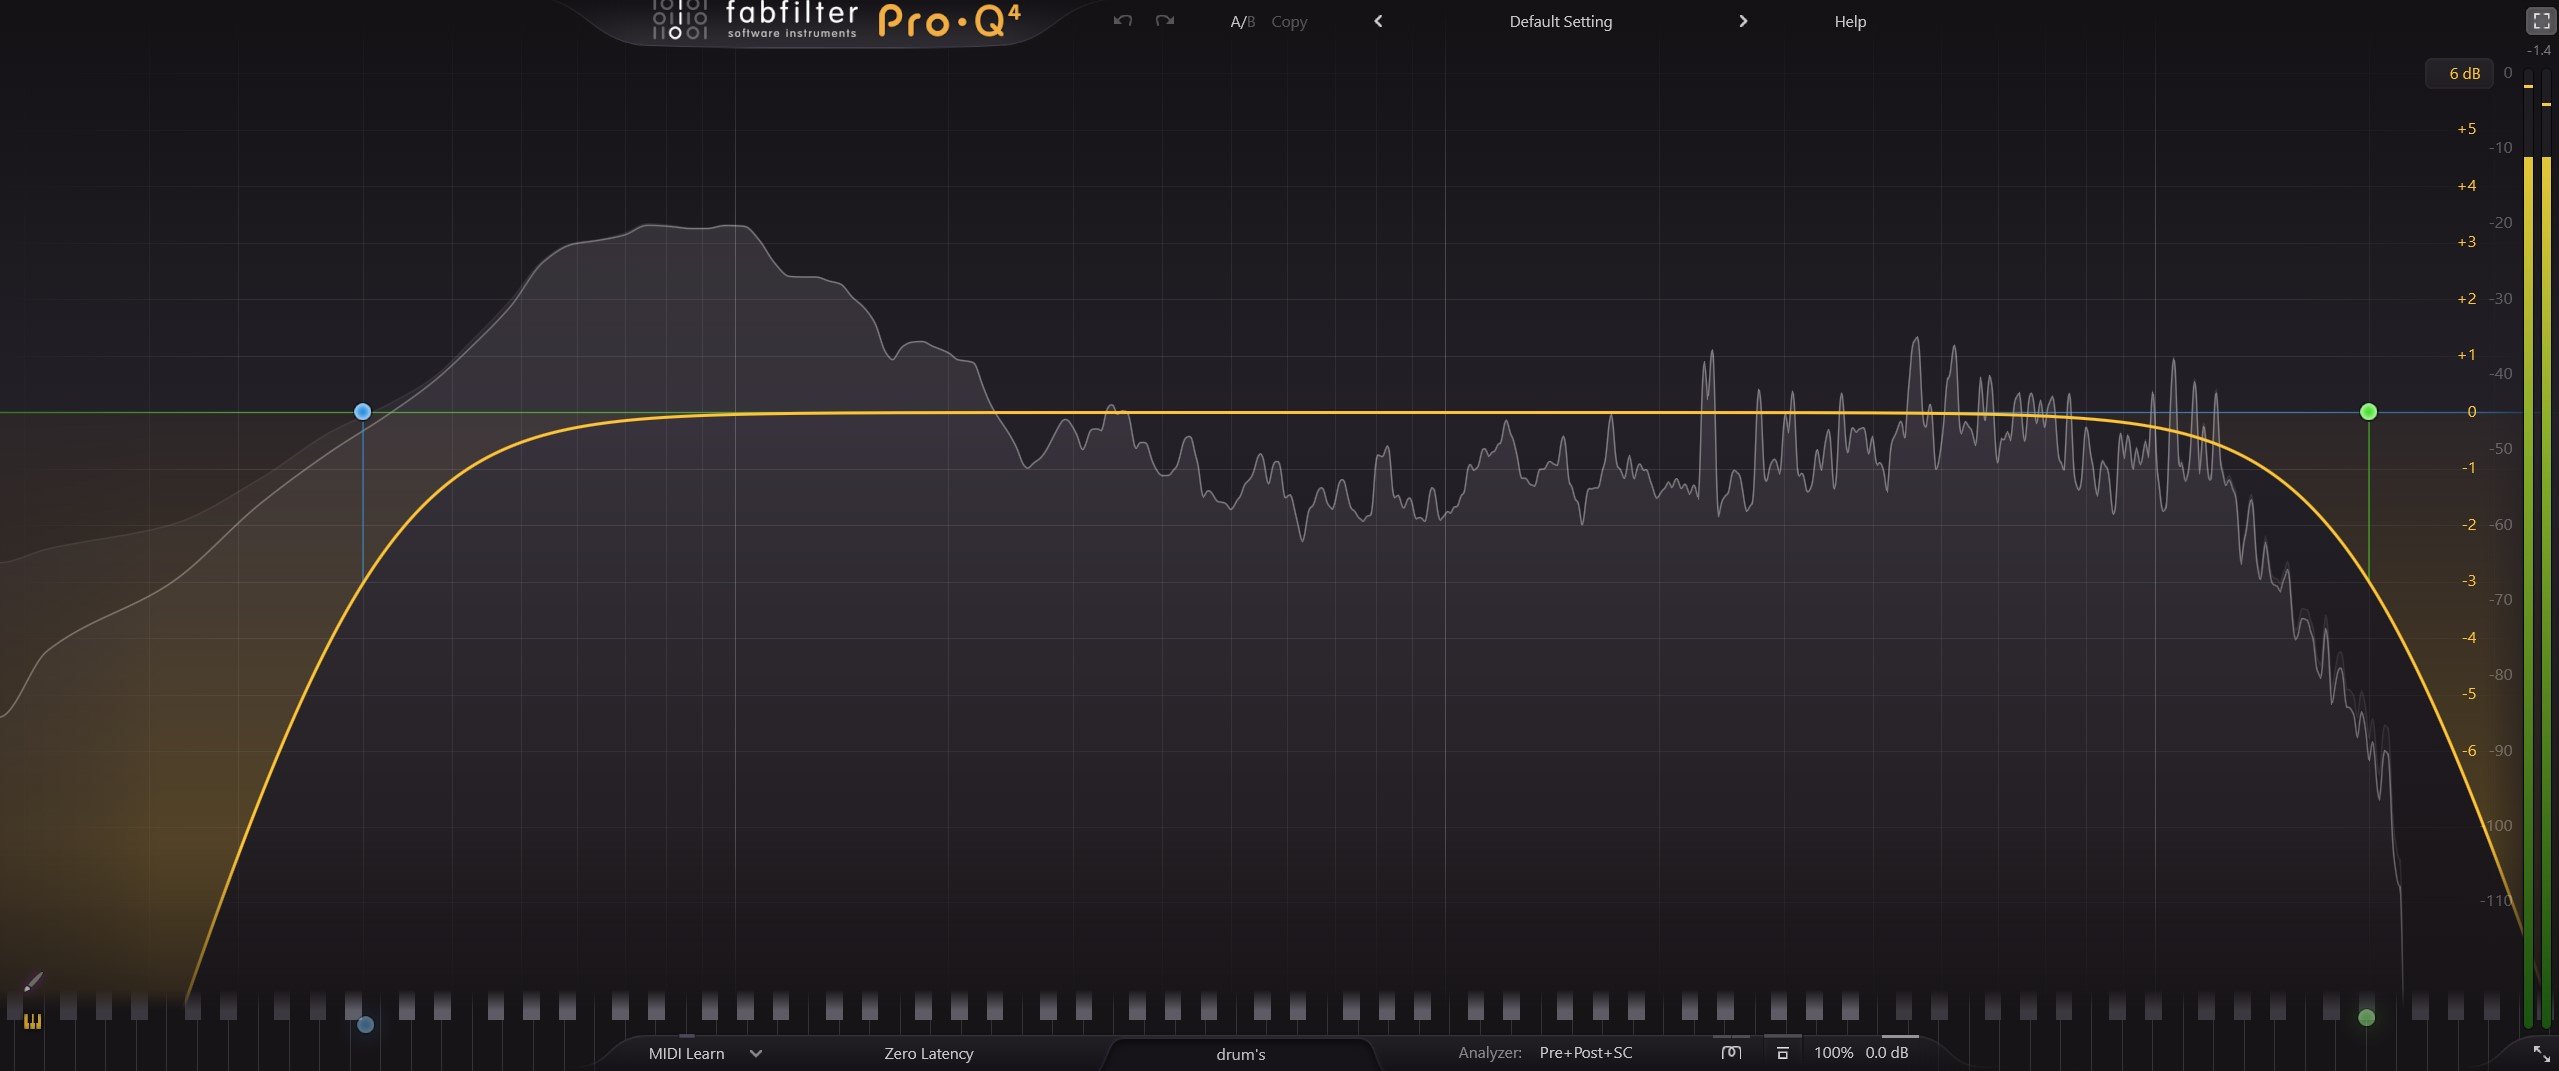2559x1071 pixels.
Task: Toggle the A/B comparison state
Action: point(1242,21)
